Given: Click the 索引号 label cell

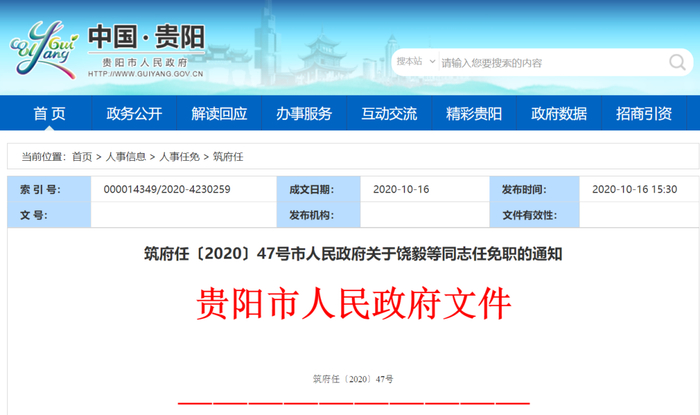Looking at the screenshot, I should click(49, 189).
